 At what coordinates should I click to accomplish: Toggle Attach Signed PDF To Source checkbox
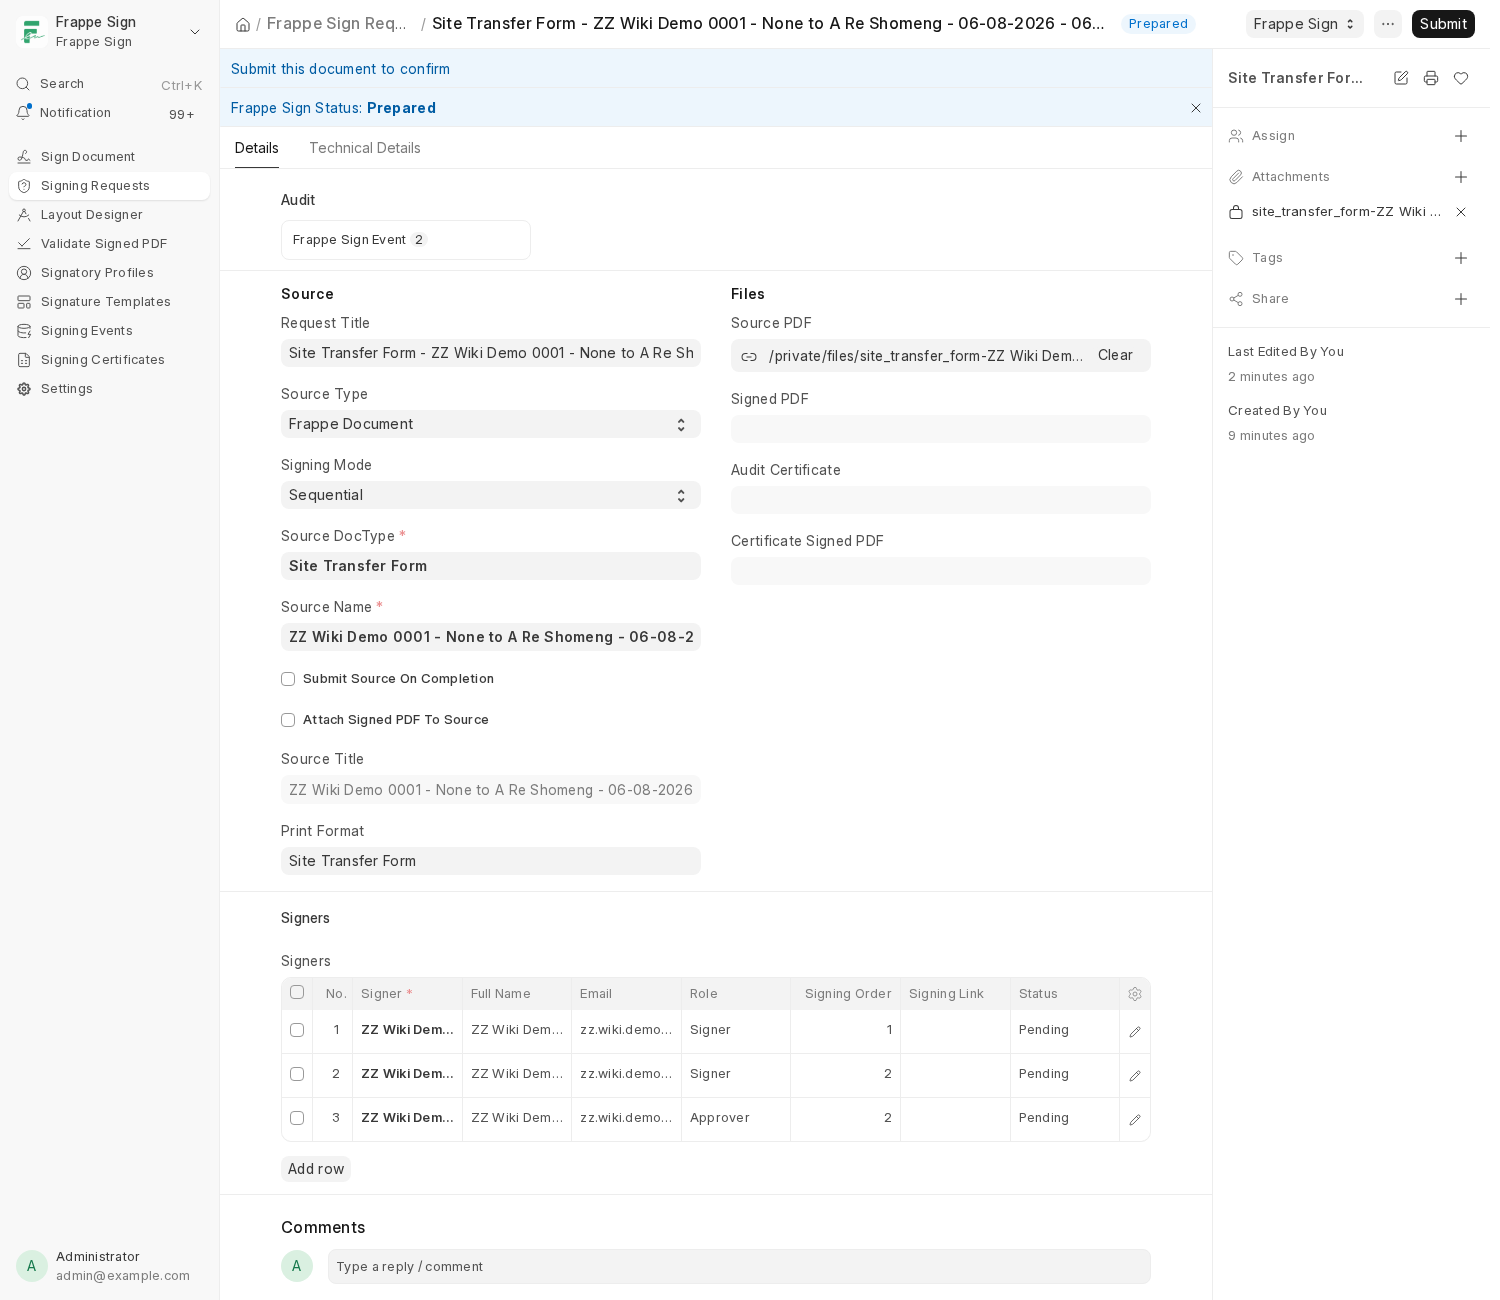[x=288, y=720]
